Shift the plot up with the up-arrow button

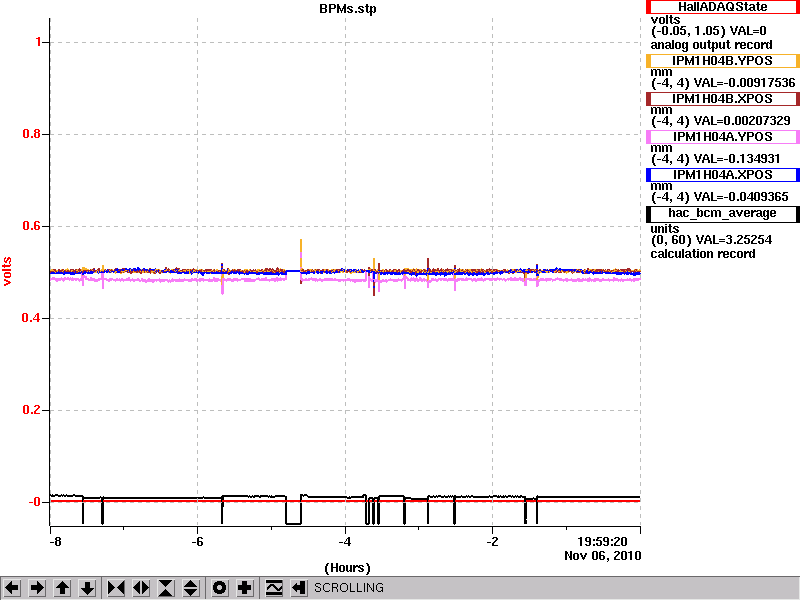click(x=62, y=588)
